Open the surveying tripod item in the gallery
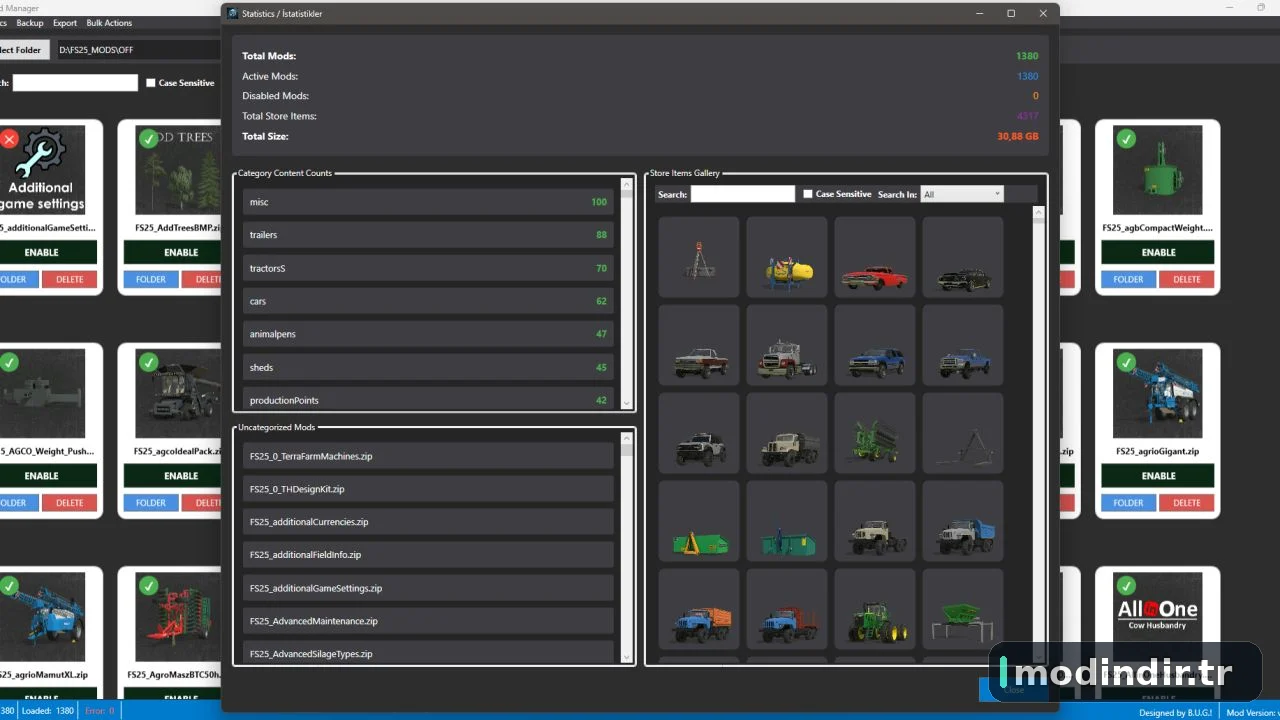The image size is (1280, 720). click(699, 257)
